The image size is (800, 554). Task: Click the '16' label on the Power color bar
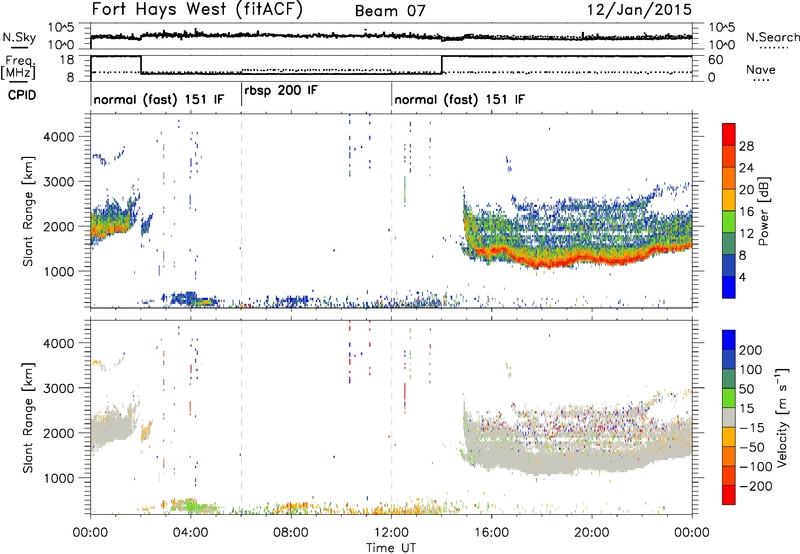click(746, 212)
